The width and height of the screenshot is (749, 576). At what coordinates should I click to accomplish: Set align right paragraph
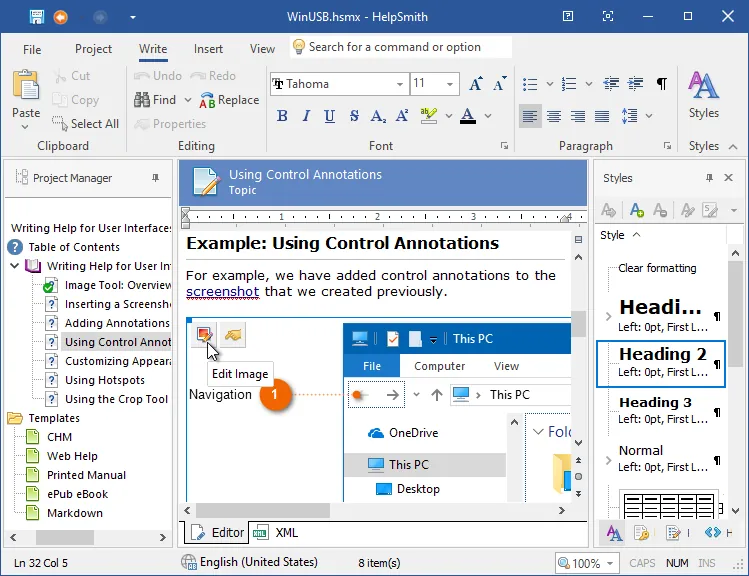pyautogui.click(x=578, y=116)
